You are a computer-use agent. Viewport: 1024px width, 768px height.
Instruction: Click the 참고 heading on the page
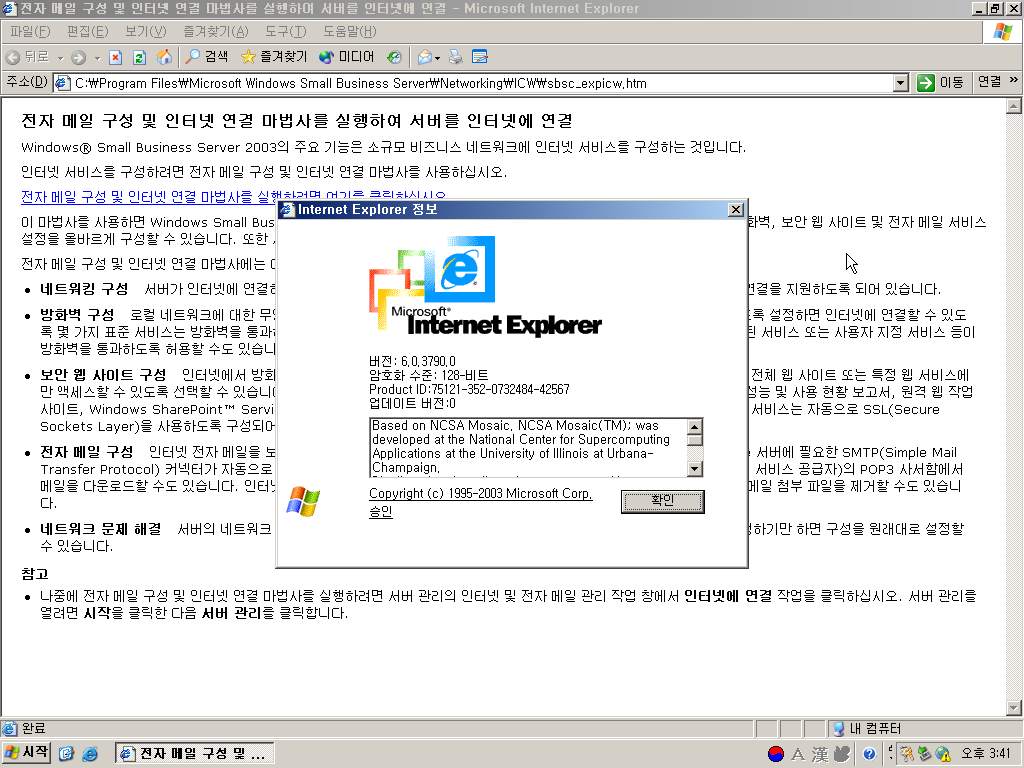click(x=35, y=574)
